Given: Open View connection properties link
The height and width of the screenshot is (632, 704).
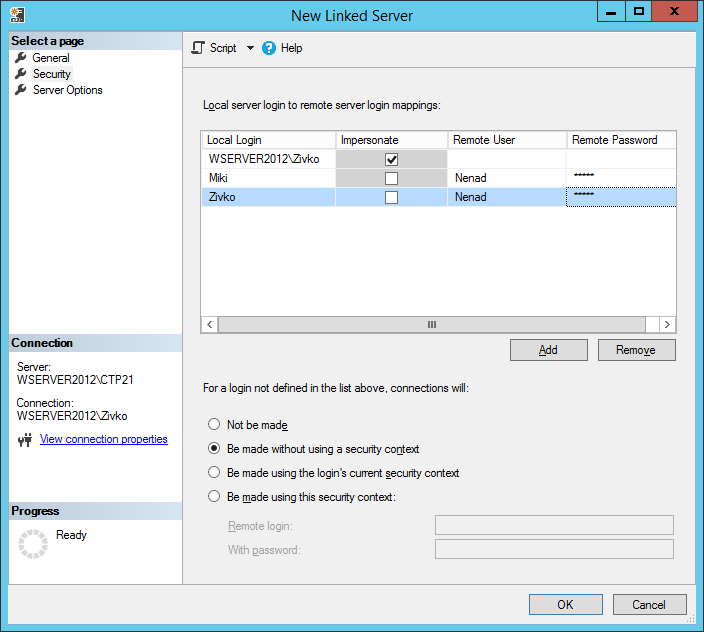Looking at the screenshot, I should point(104,439).
